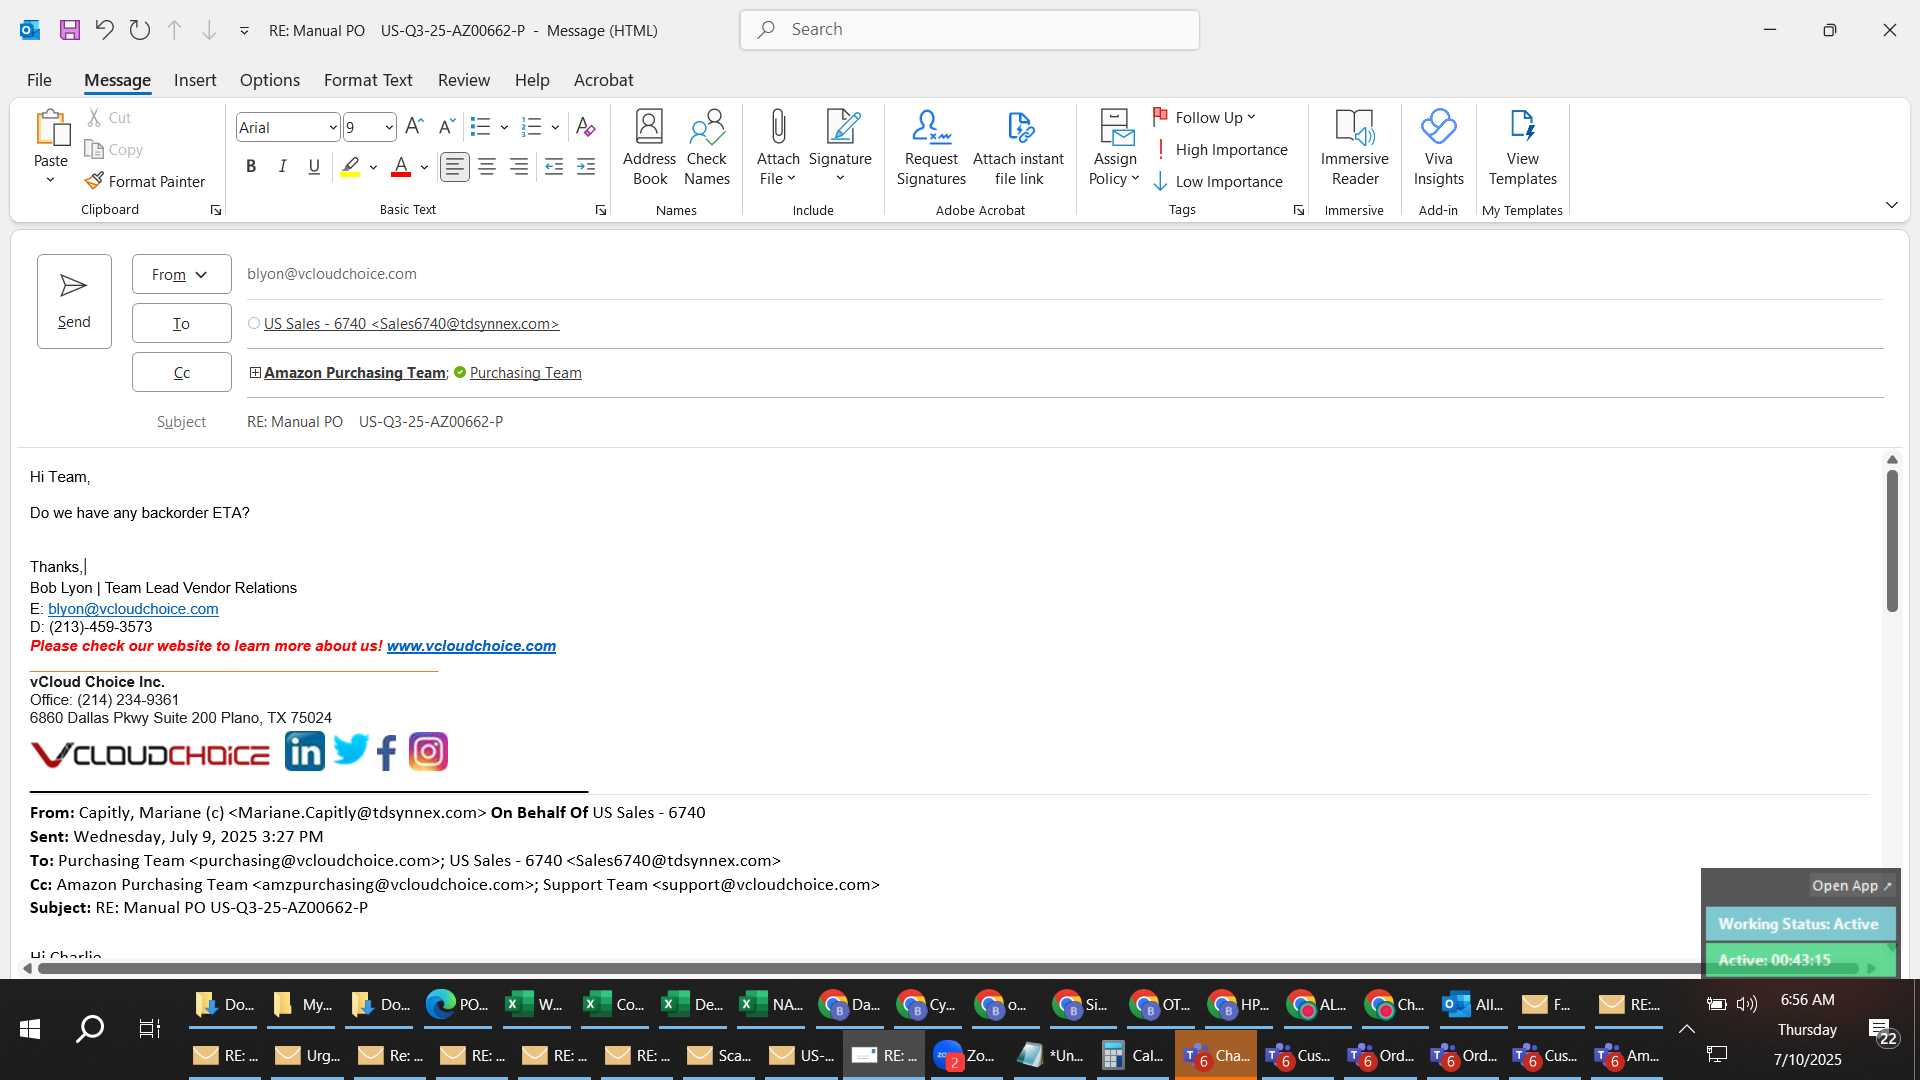Switch to the Insert tab

tap(195, 80)
